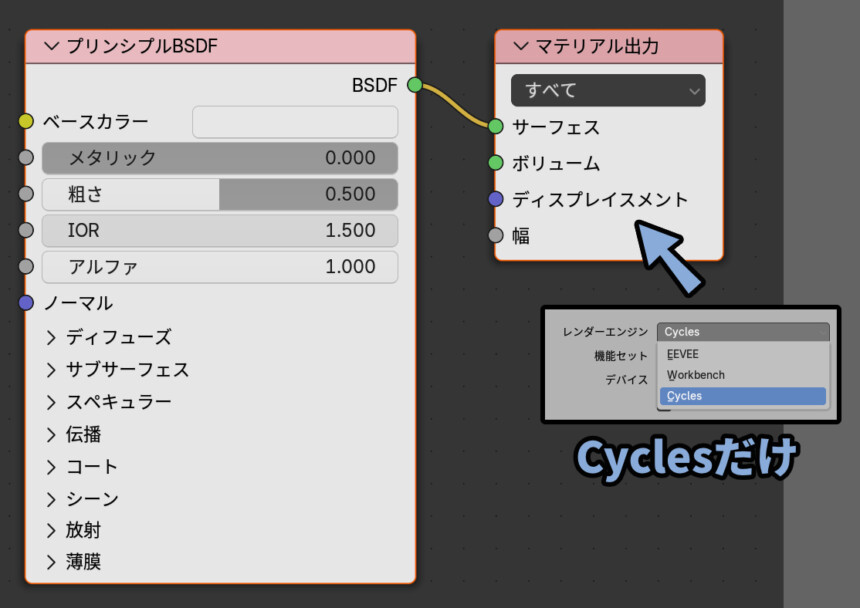This screenshot has width=860, height=608.
Task: Click the プリンシプルBSDF node title
Action: (142, 46)
